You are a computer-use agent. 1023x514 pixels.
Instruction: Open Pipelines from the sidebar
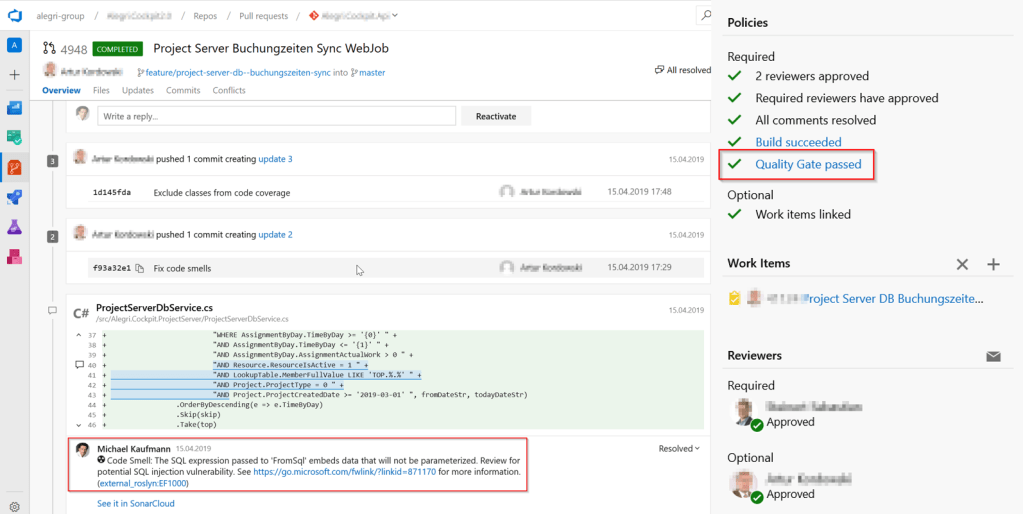coord(14,197)
